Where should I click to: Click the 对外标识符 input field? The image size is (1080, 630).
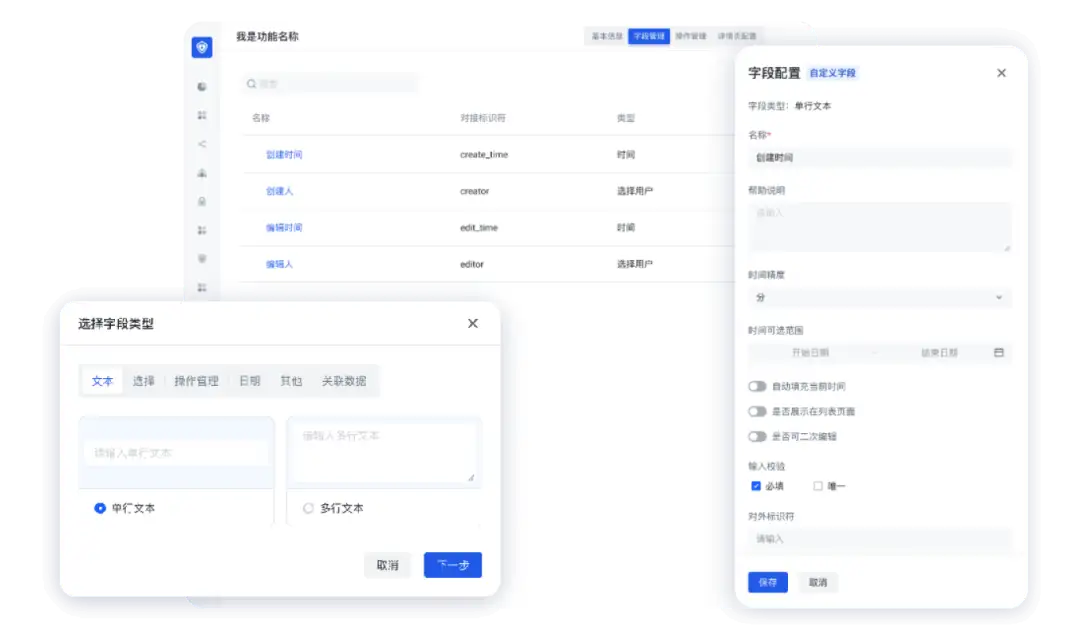point(880,539)
